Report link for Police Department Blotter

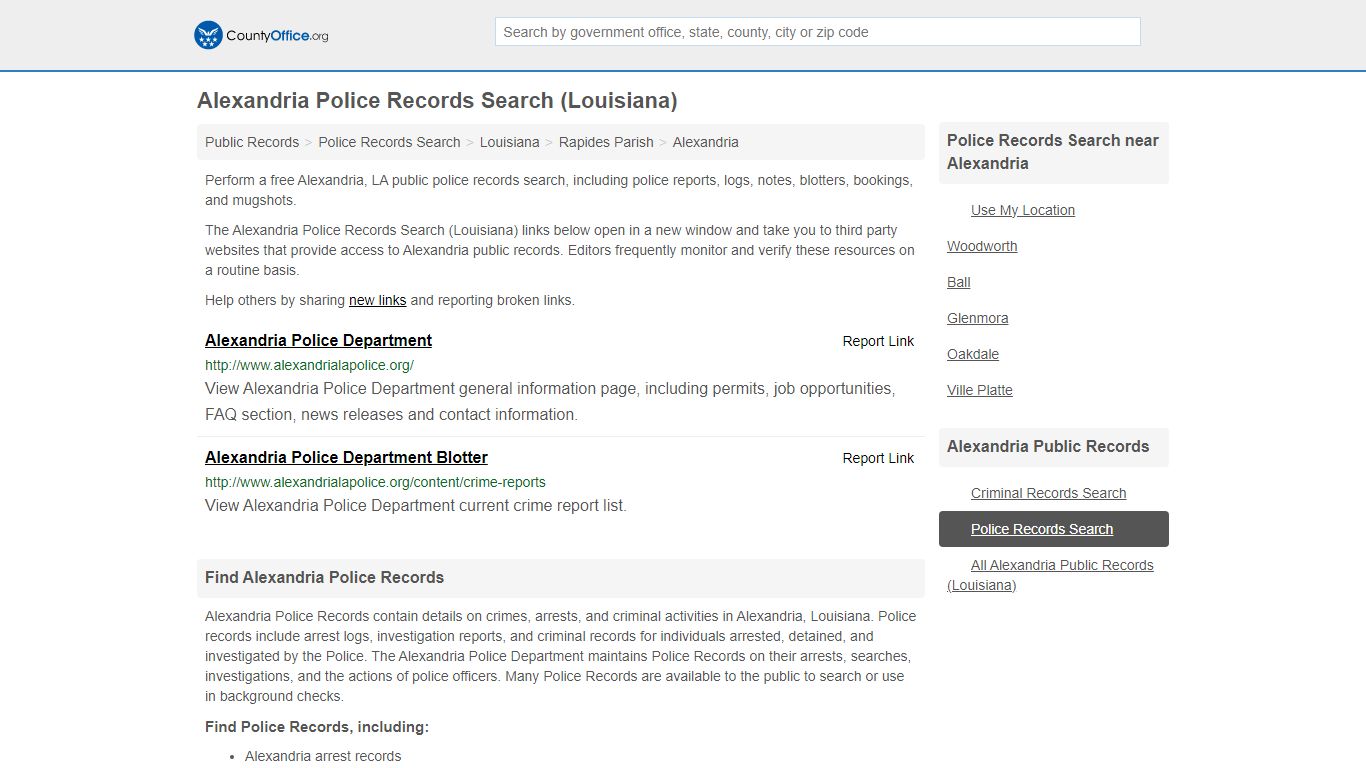(x=878, y=458)
